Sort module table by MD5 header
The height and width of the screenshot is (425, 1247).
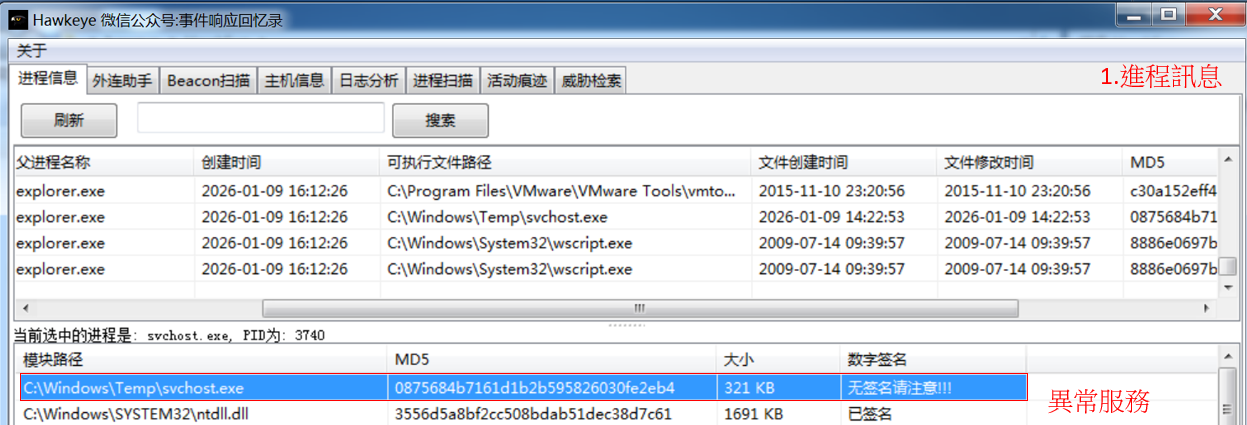point(552,359)
